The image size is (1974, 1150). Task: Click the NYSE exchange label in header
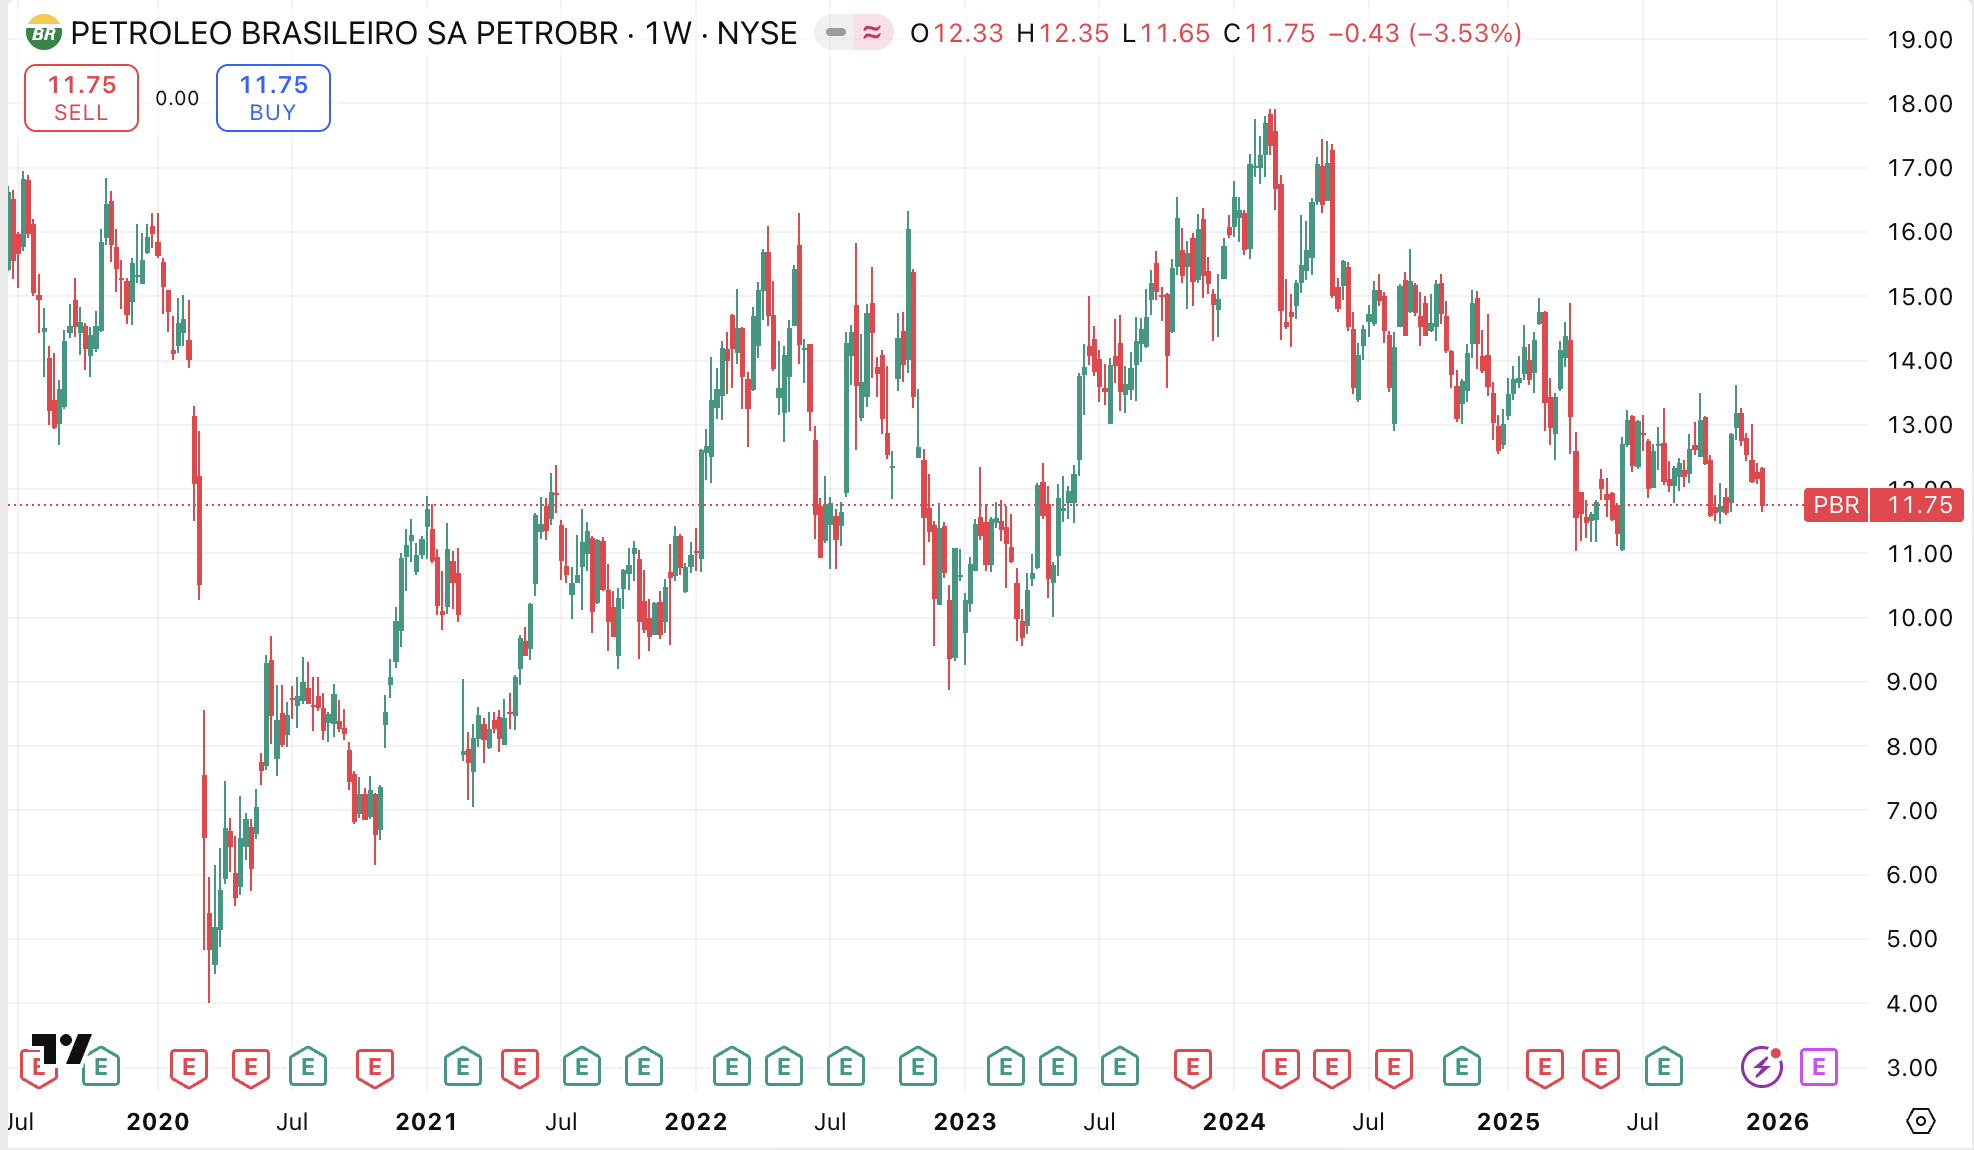point(757,33)
